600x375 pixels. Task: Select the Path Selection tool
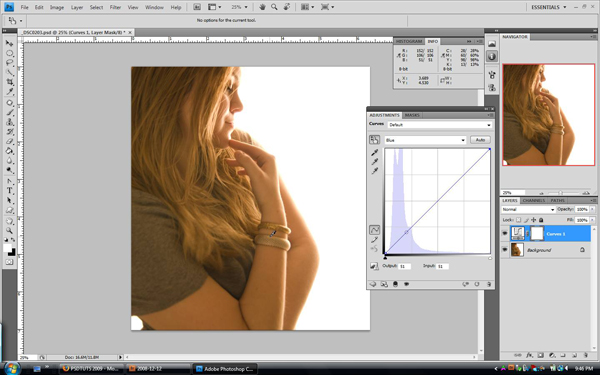10,201
